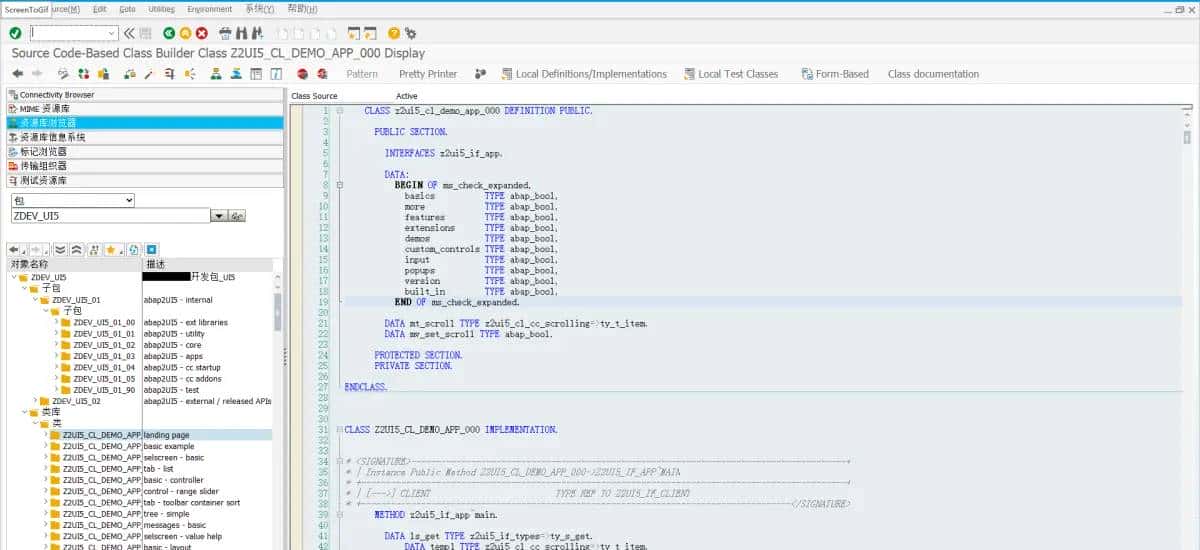The width and height of the screenshot is (1200, 550).
Task: Click the red Cancel icon in the standard toolbar
Action: click(x=202, y=33)
